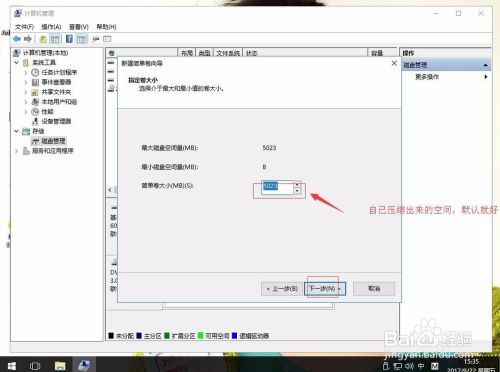
Task: Click the Up One Level folder icon
Action: (x=43, y=39)
